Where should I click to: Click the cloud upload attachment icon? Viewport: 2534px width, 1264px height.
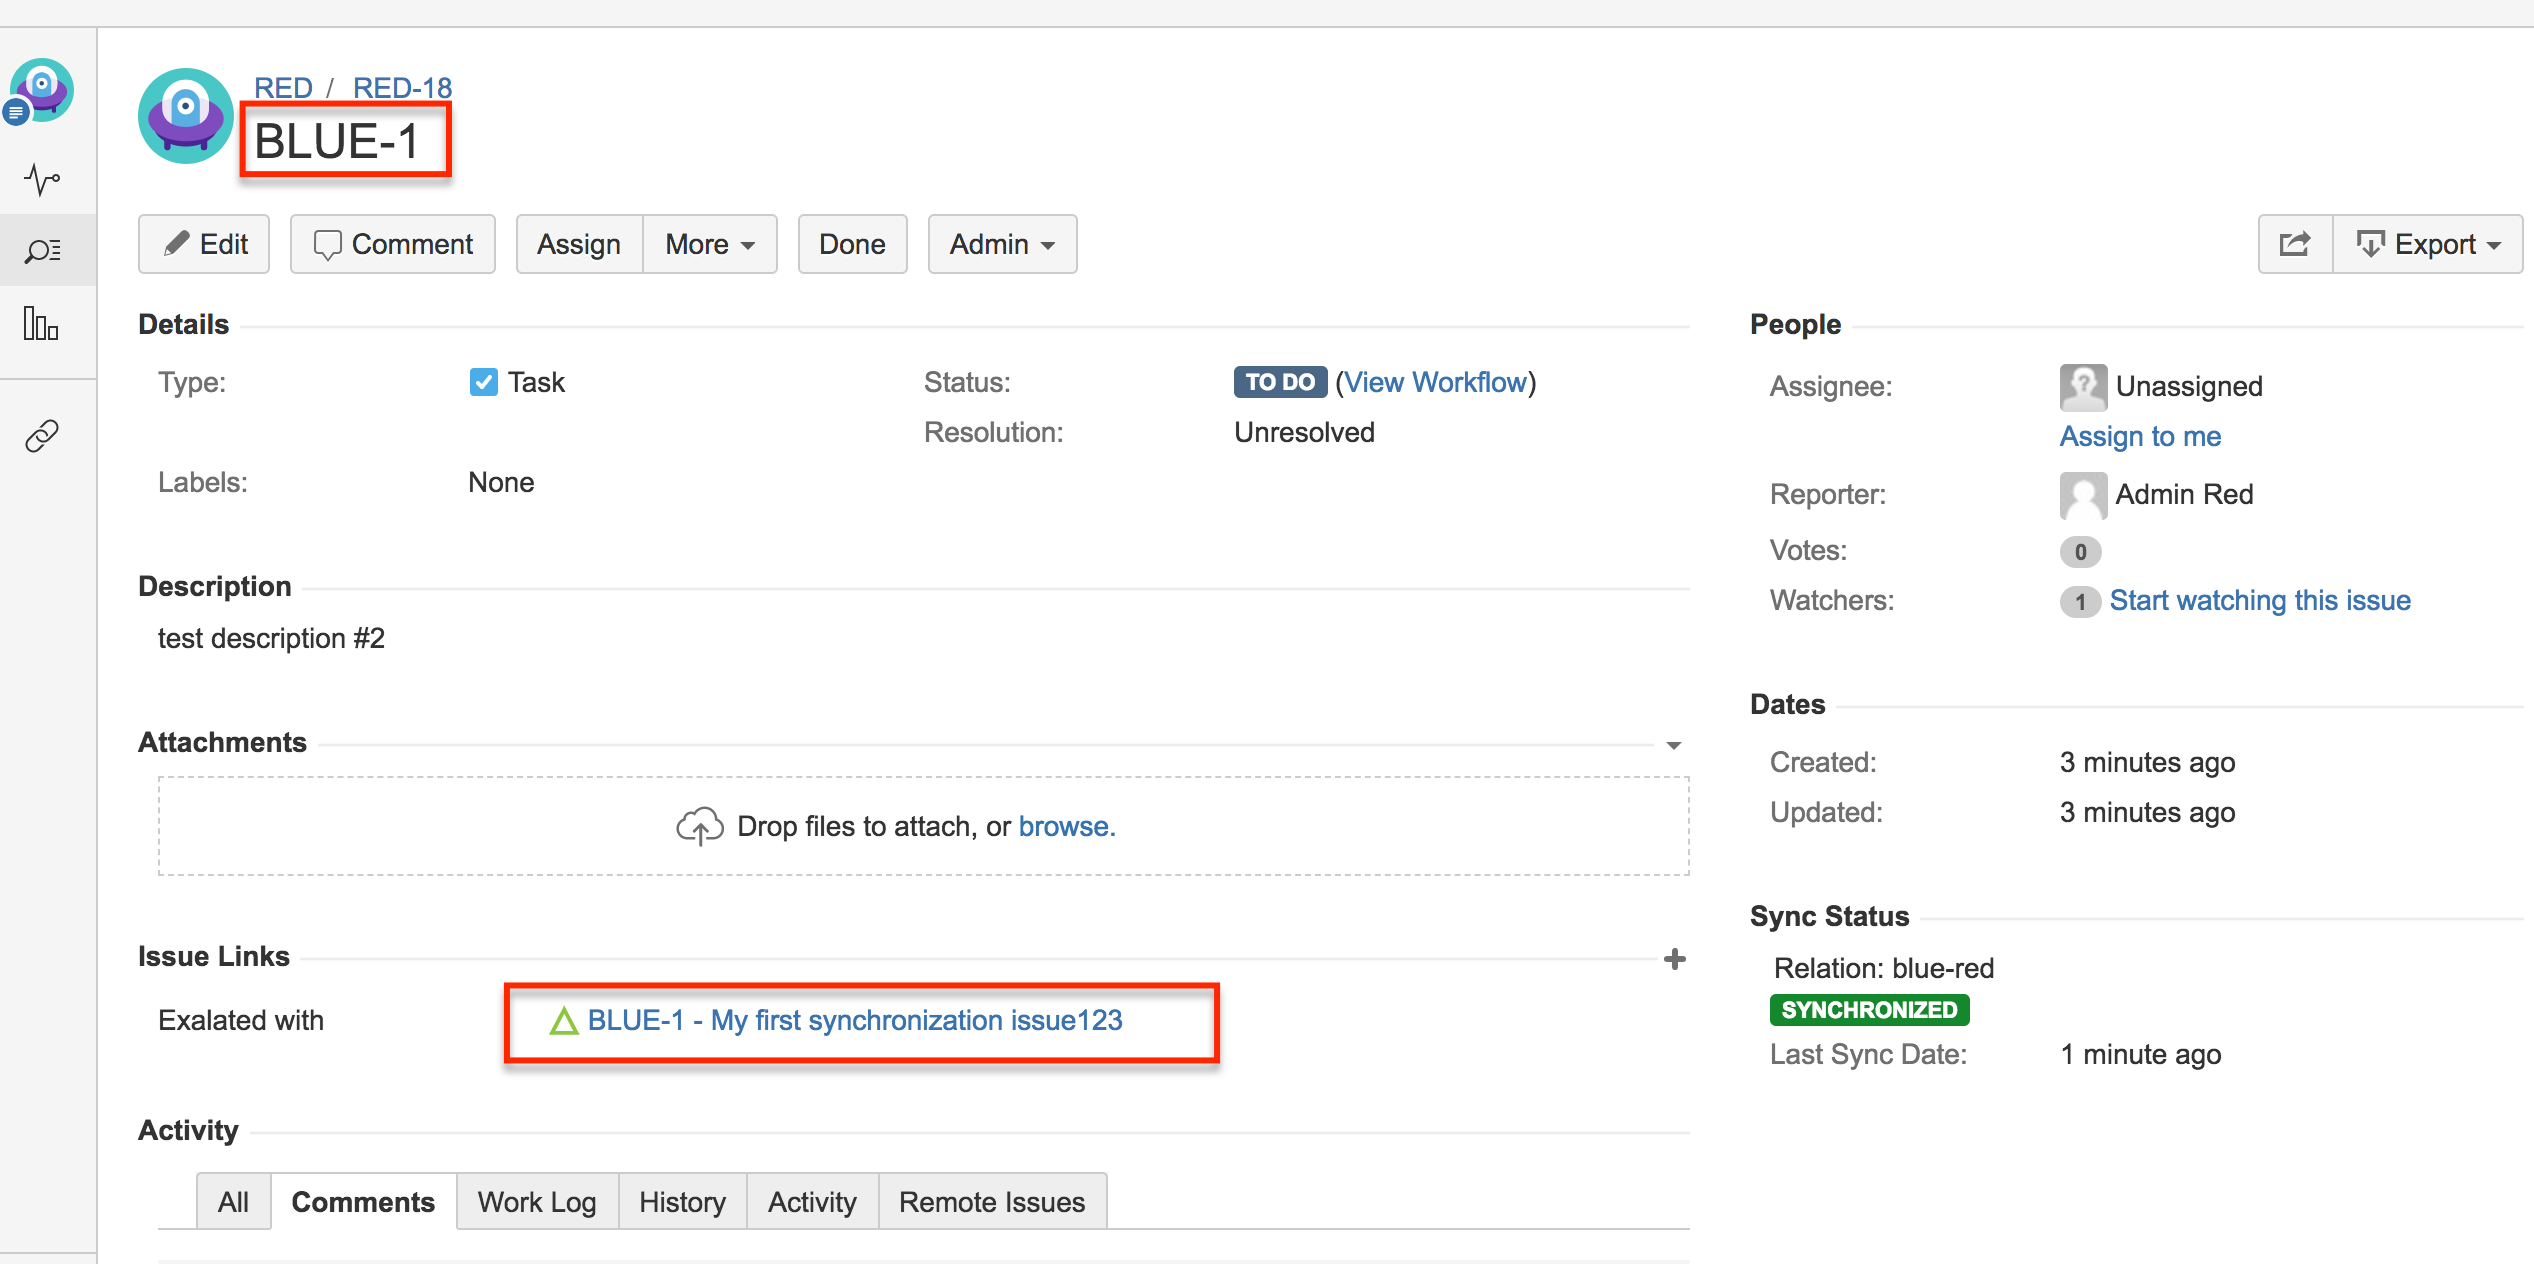pyautogui.click(x=699, y=826)
